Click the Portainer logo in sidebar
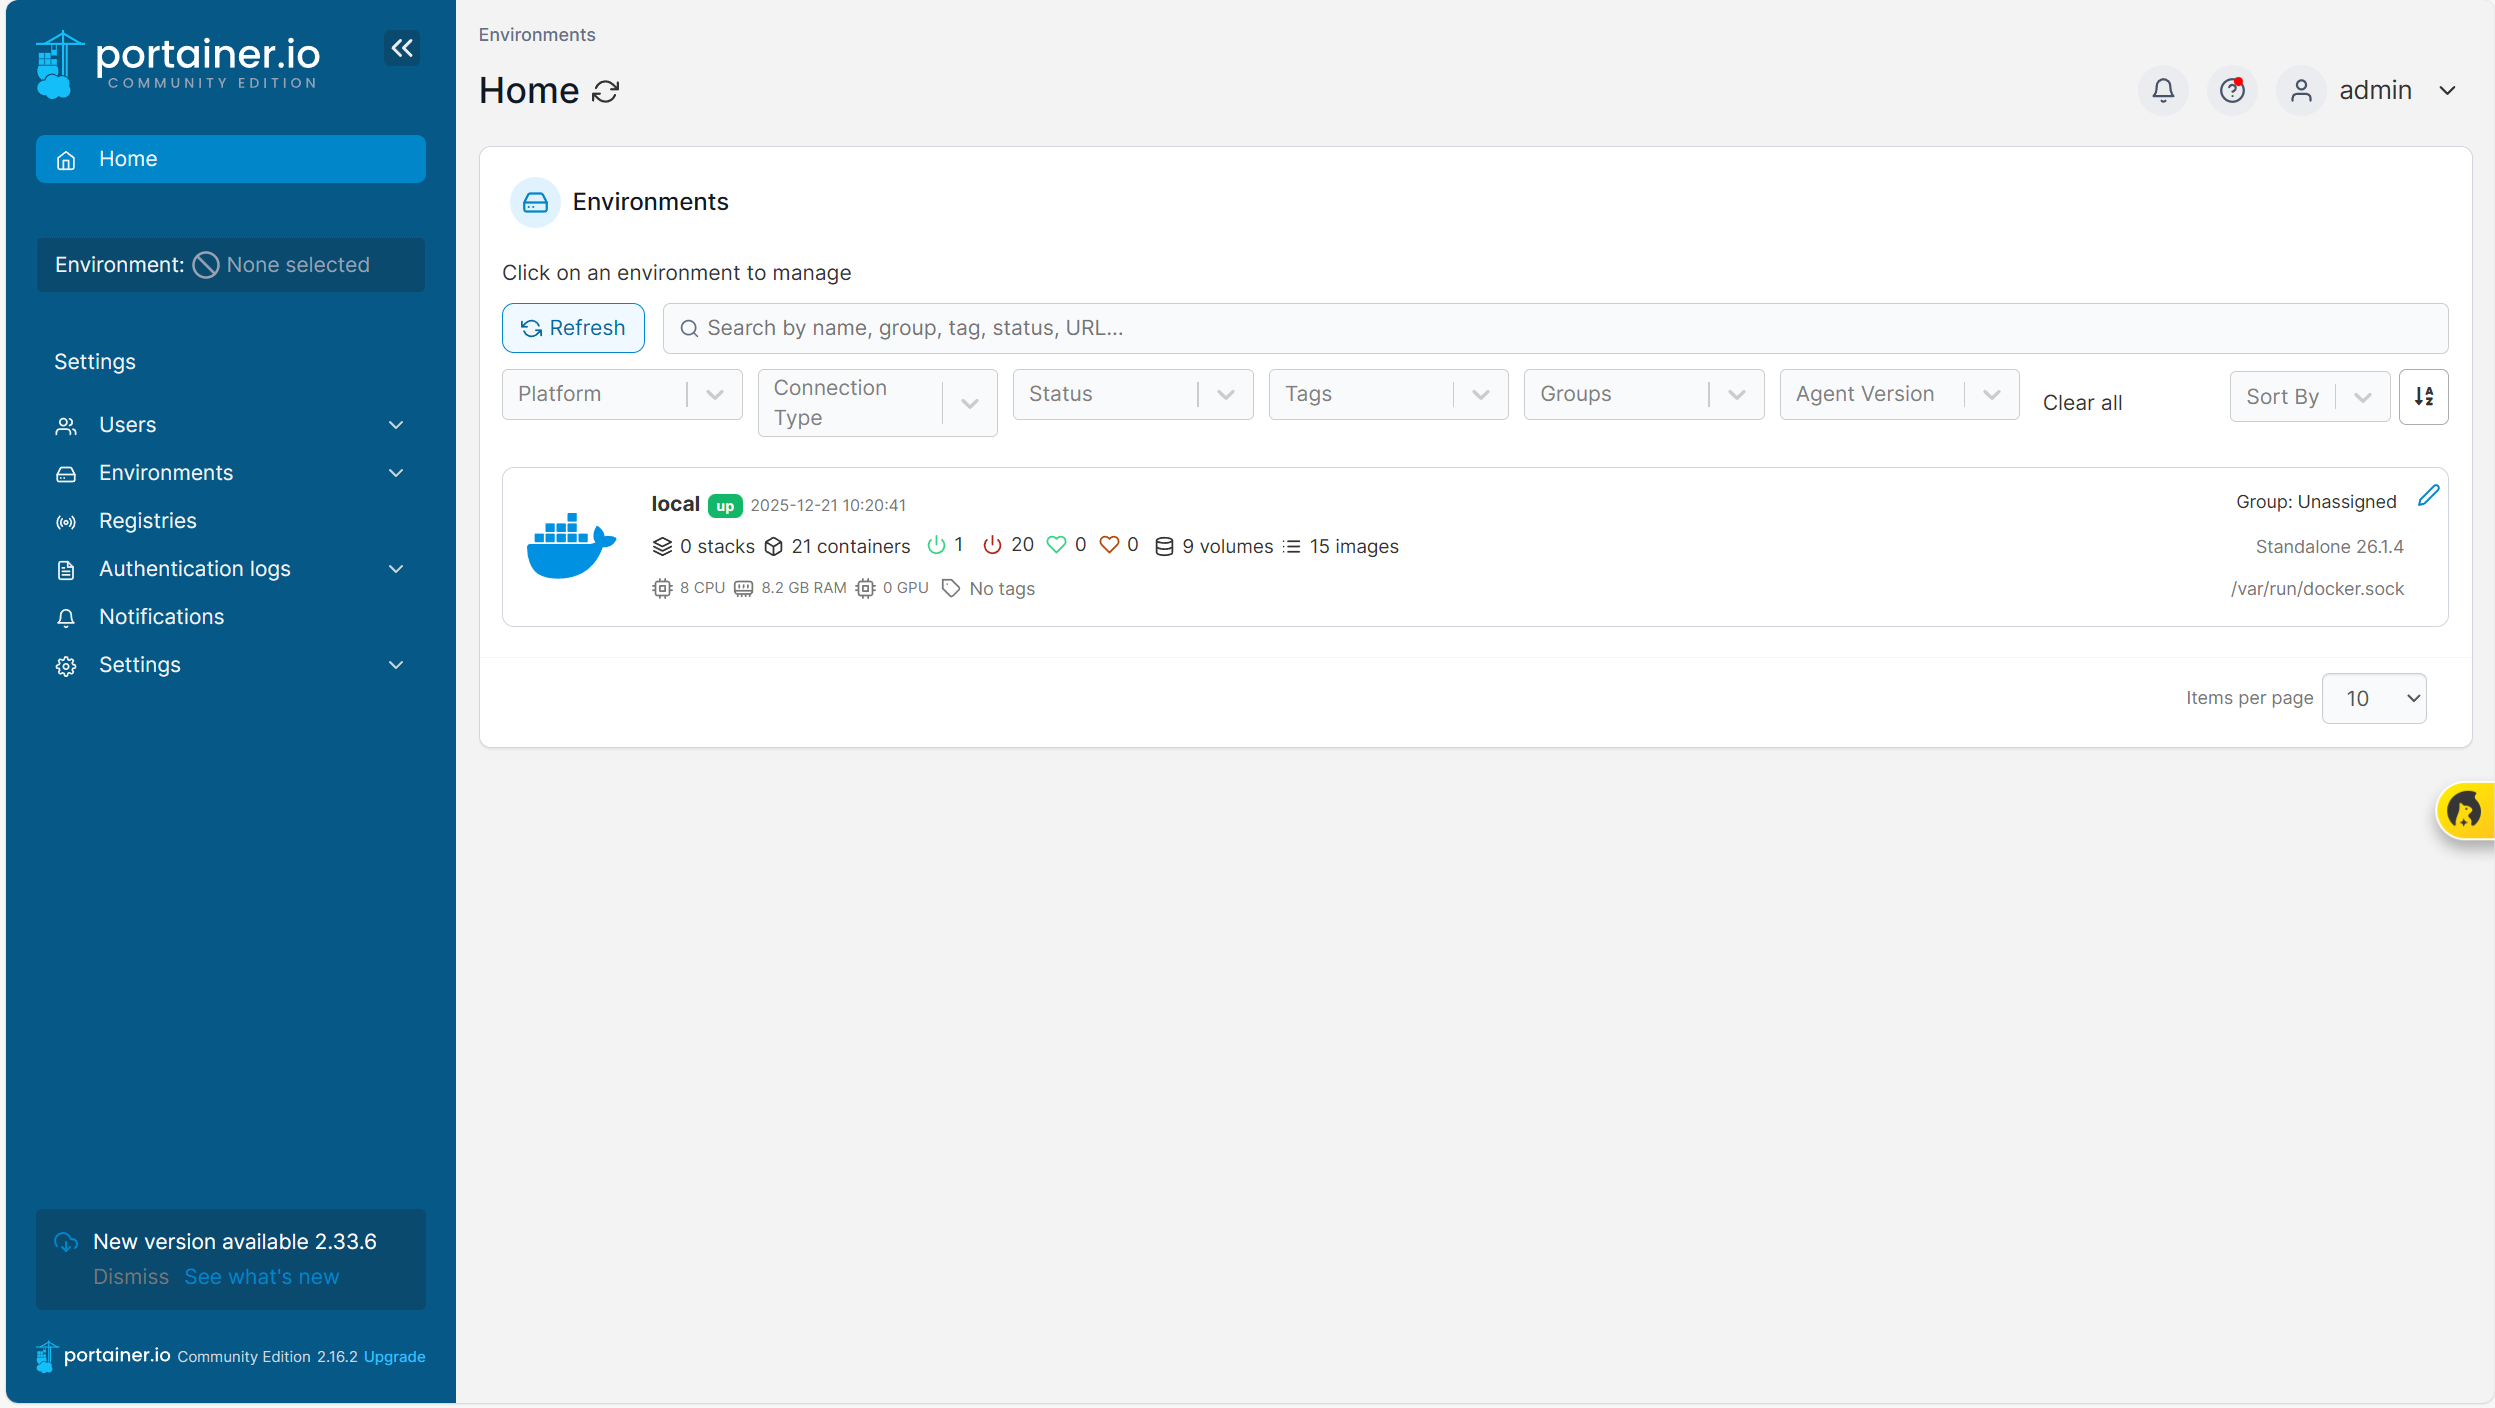The image size is (2495, 1408). coord(178,63)
